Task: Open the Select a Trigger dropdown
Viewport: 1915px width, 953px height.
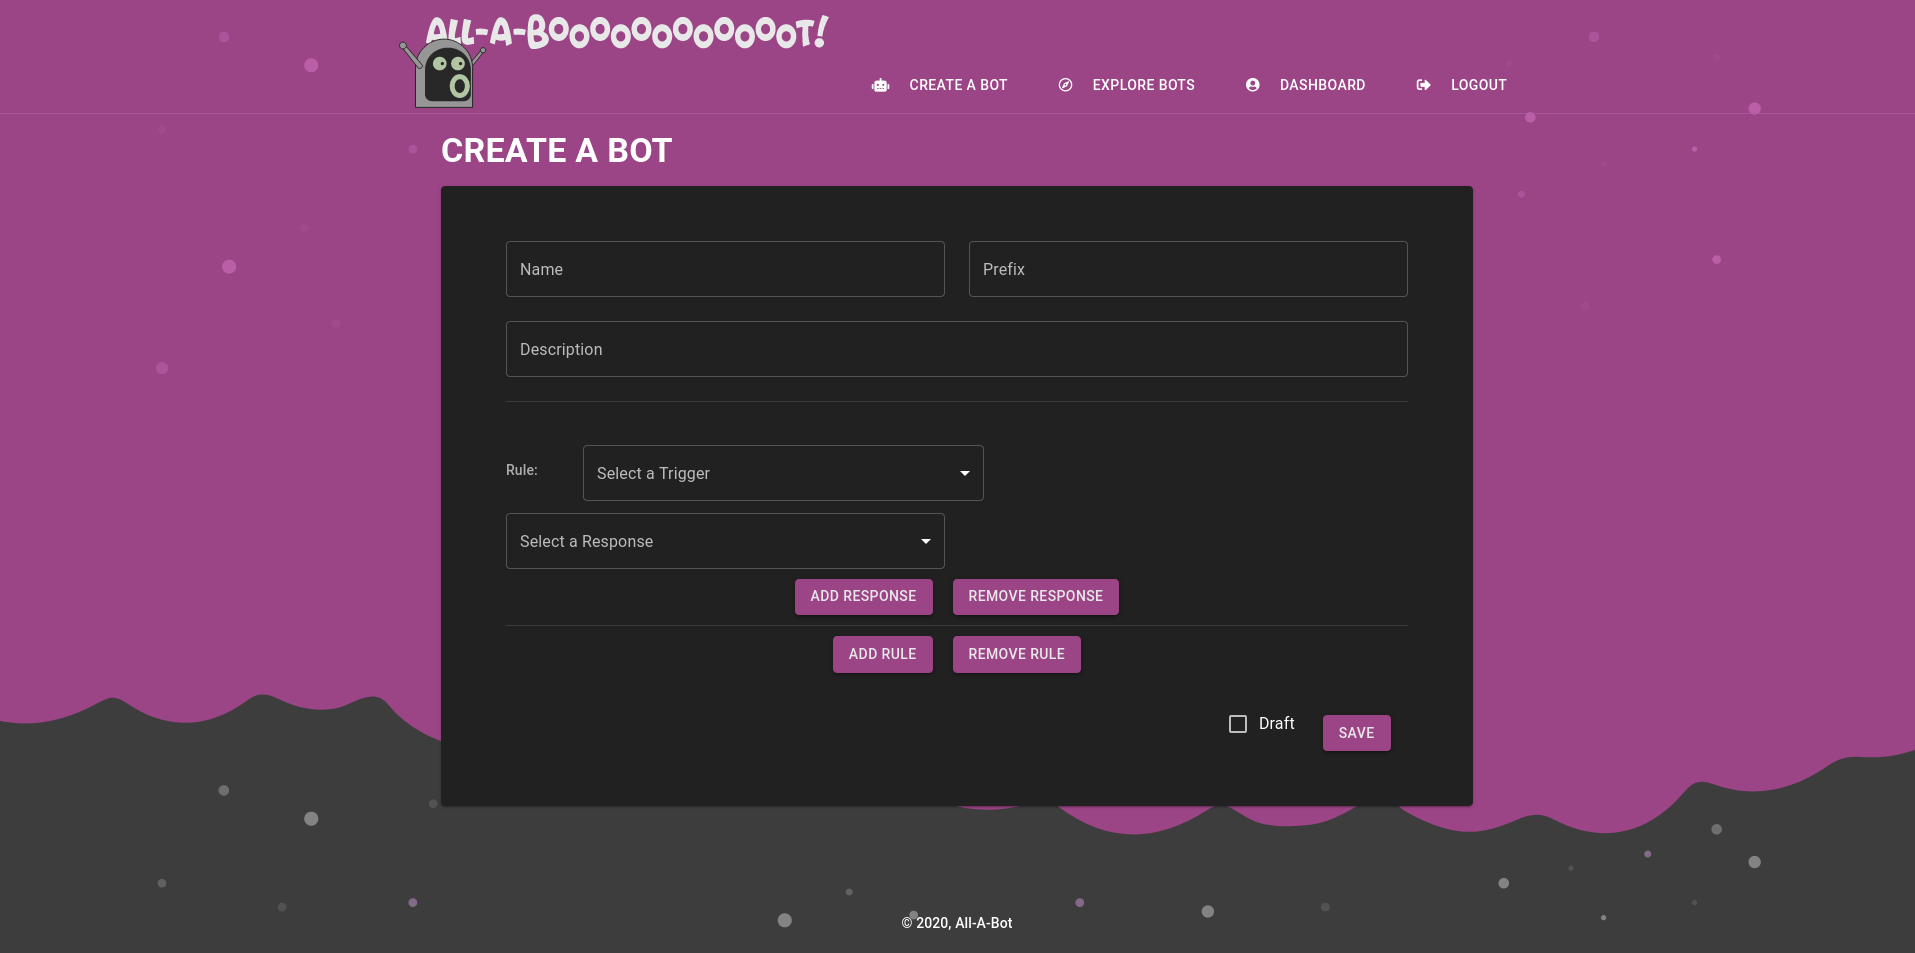Action: [783, 473]
